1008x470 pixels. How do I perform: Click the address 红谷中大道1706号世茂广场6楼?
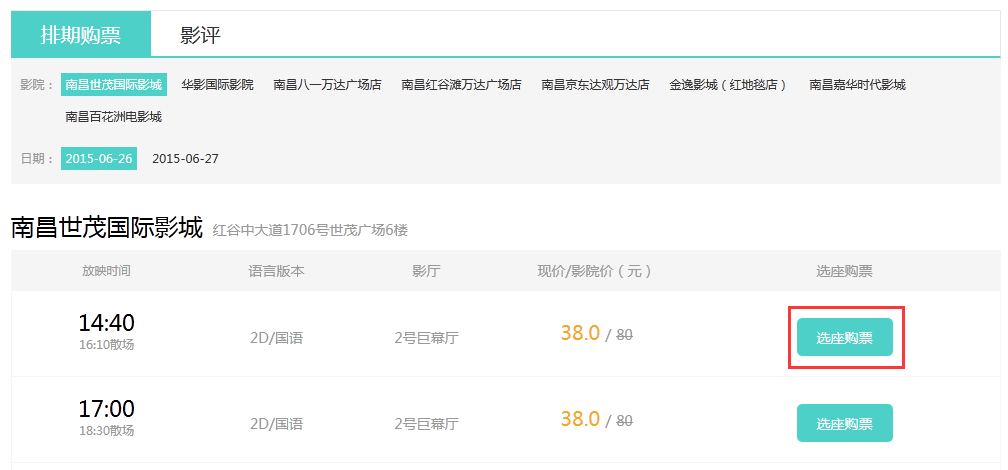click(x=310, y=230)
